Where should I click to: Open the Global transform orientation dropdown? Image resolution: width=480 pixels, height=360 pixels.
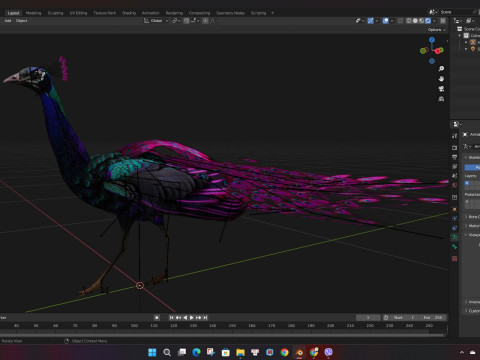[156, 21]
